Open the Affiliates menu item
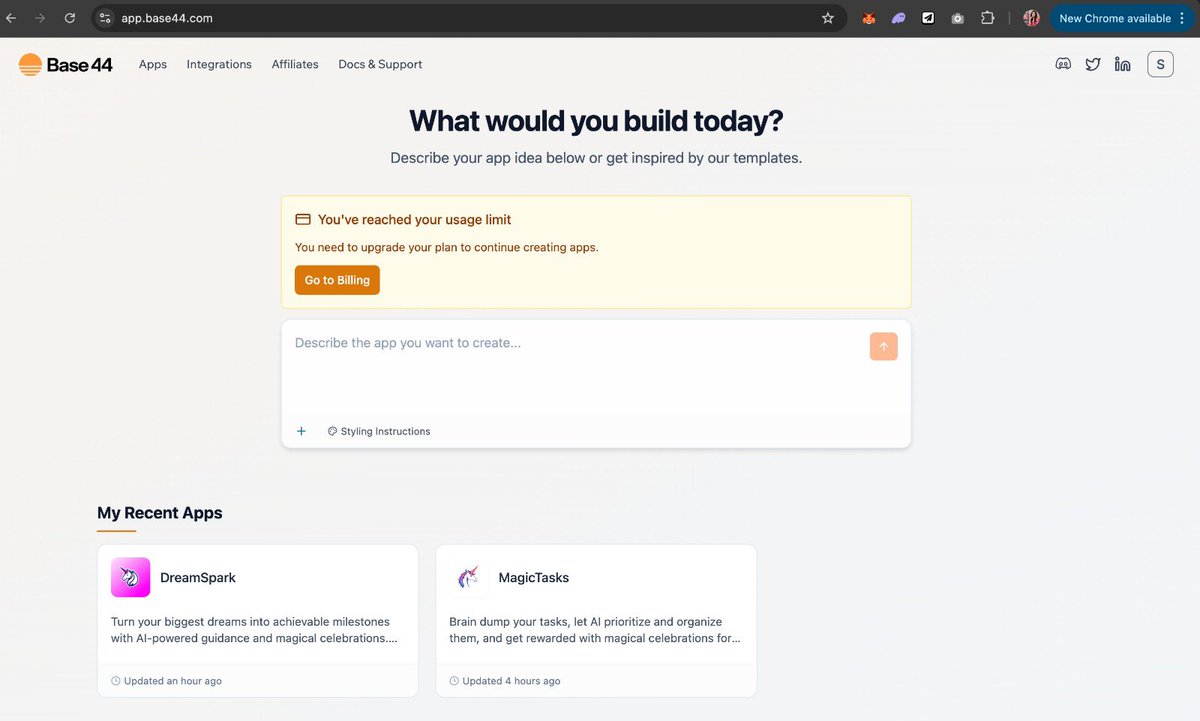Screen dimensions: 1200x721 pyautogui.click(x=295, y=64)
